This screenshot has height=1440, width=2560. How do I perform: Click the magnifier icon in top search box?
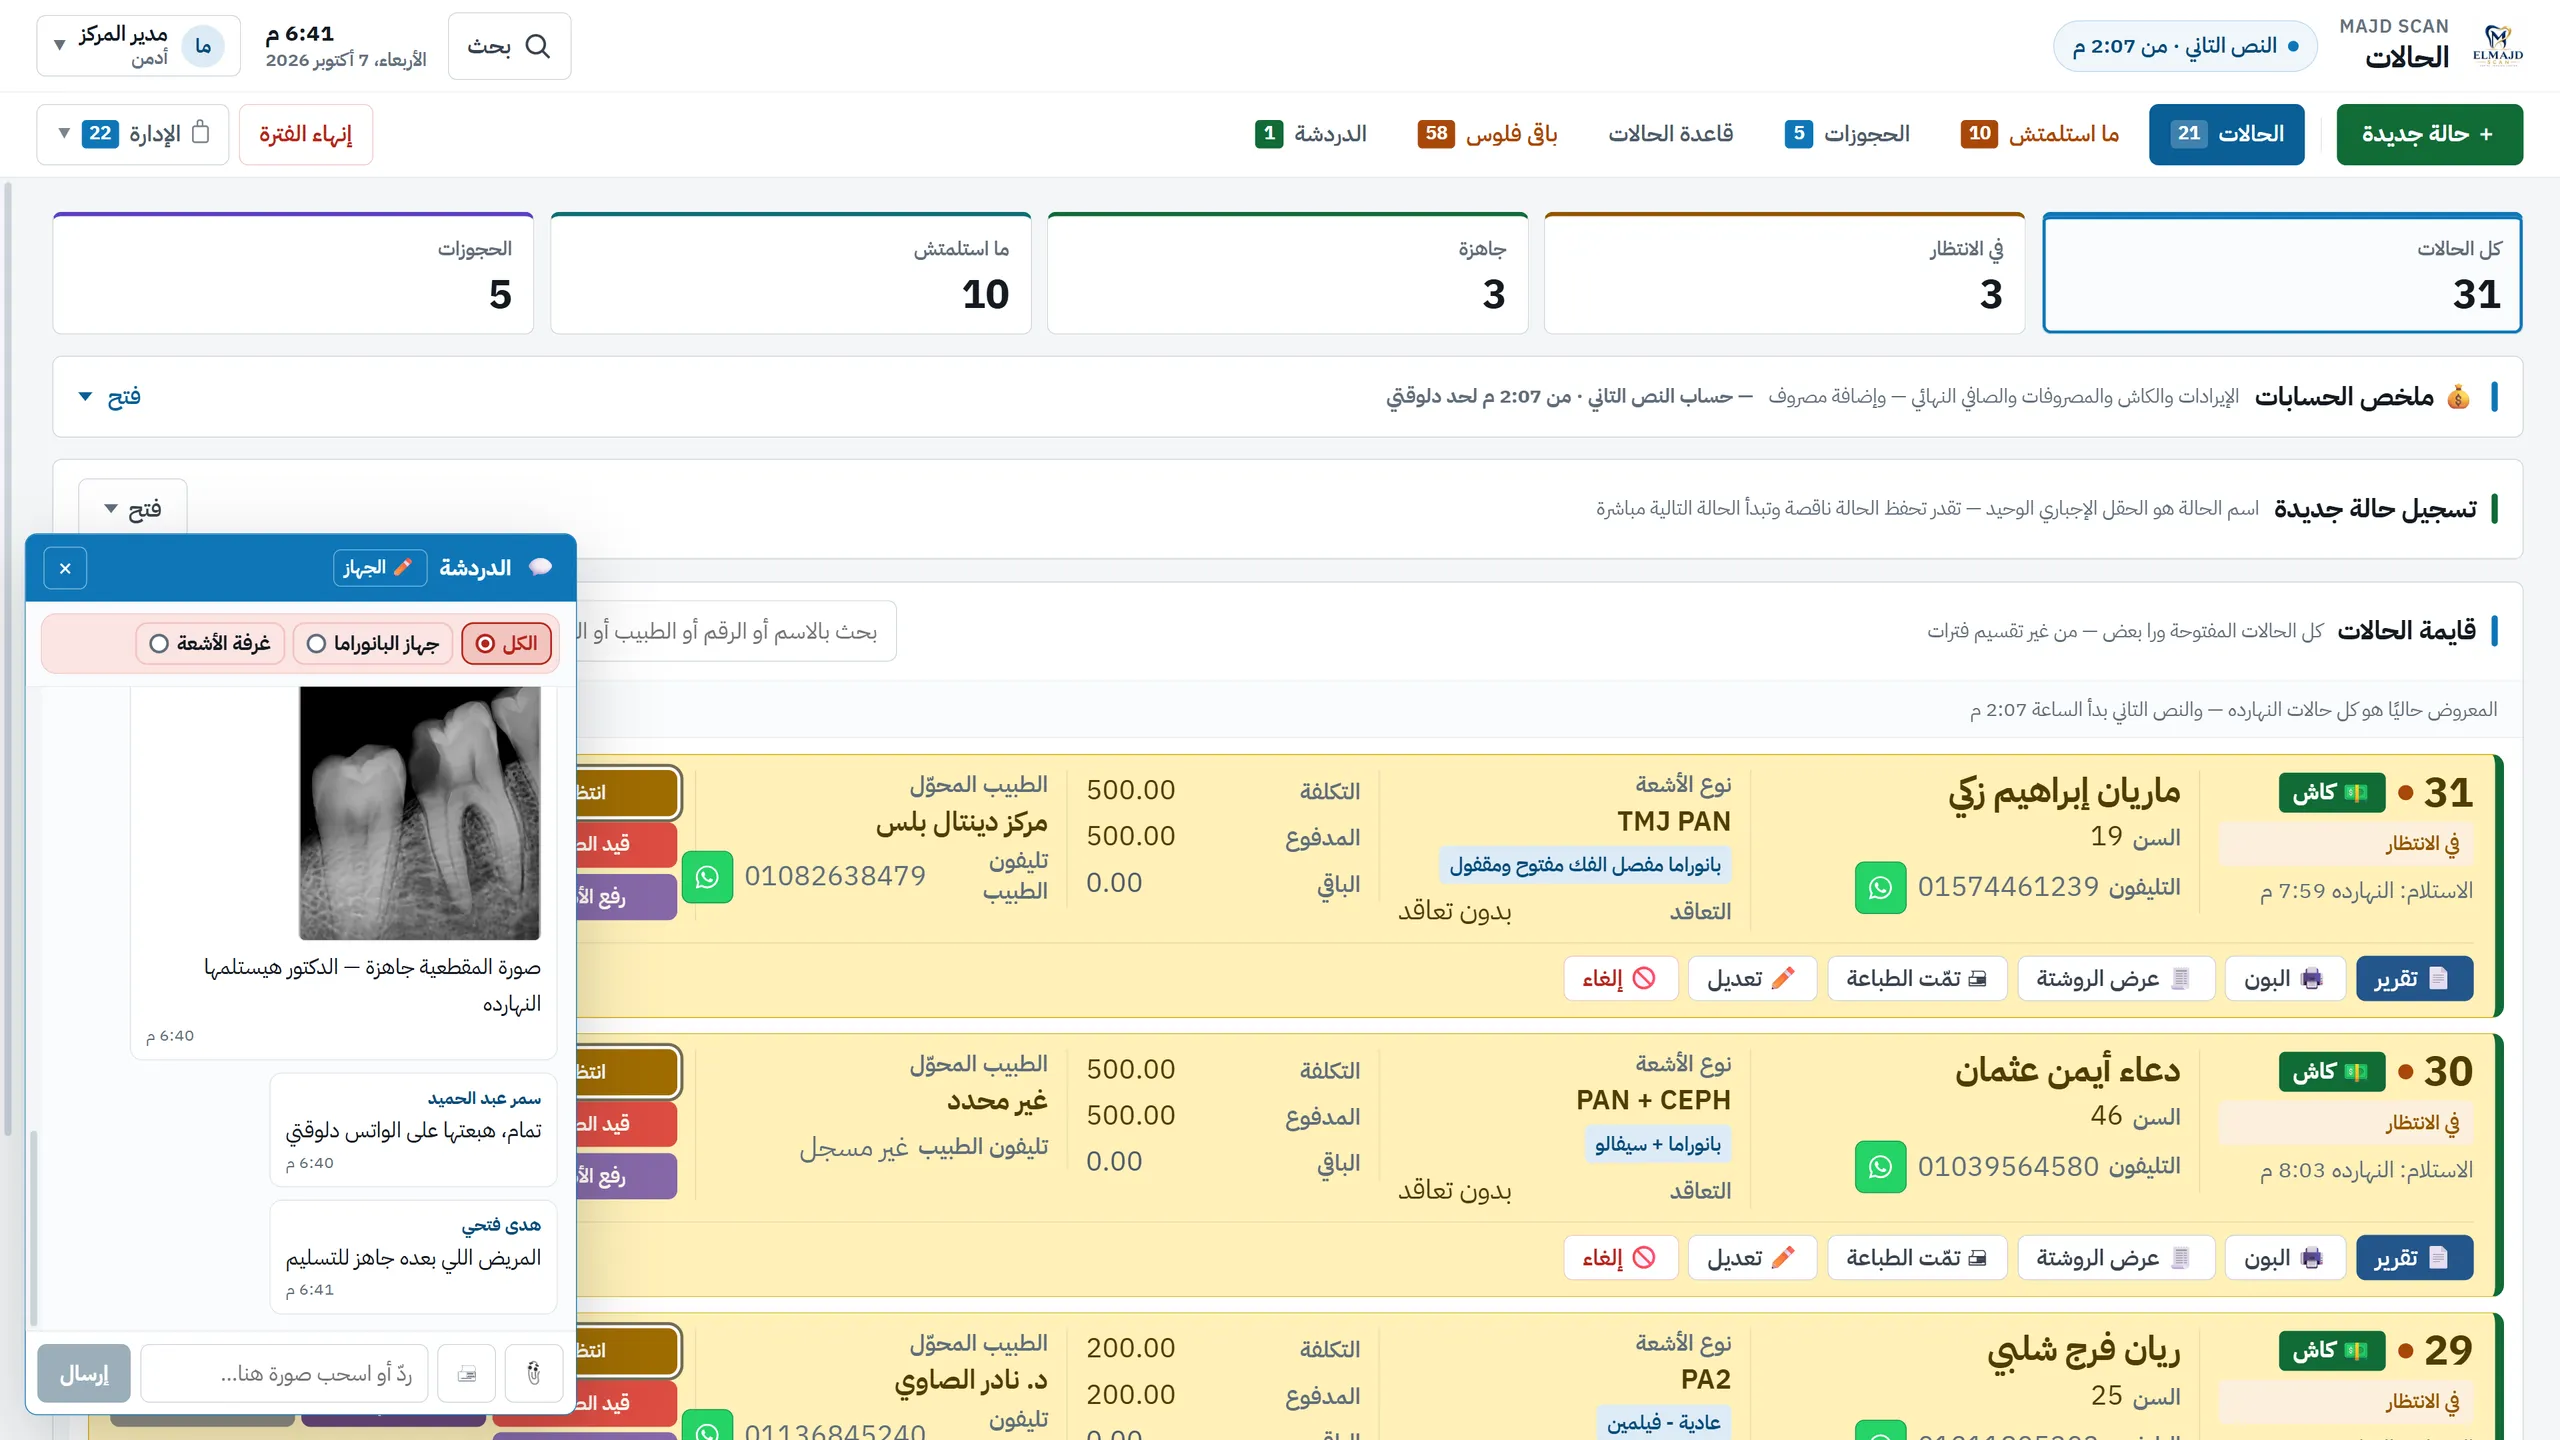click(538, 46)
